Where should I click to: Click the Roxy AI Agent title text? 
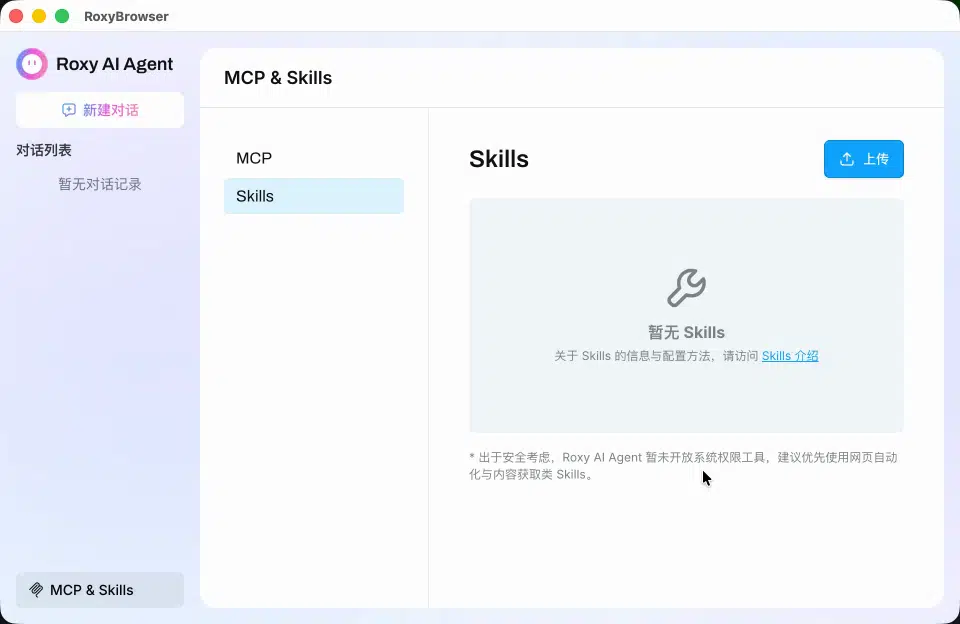pos(114,64)
